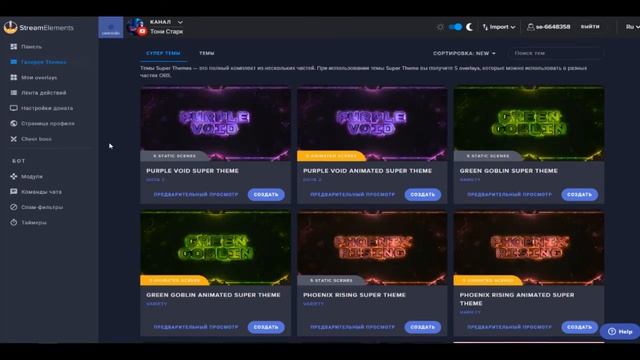
Task: Create Phoenix Rising Super Theme
Action: [423, 327]
